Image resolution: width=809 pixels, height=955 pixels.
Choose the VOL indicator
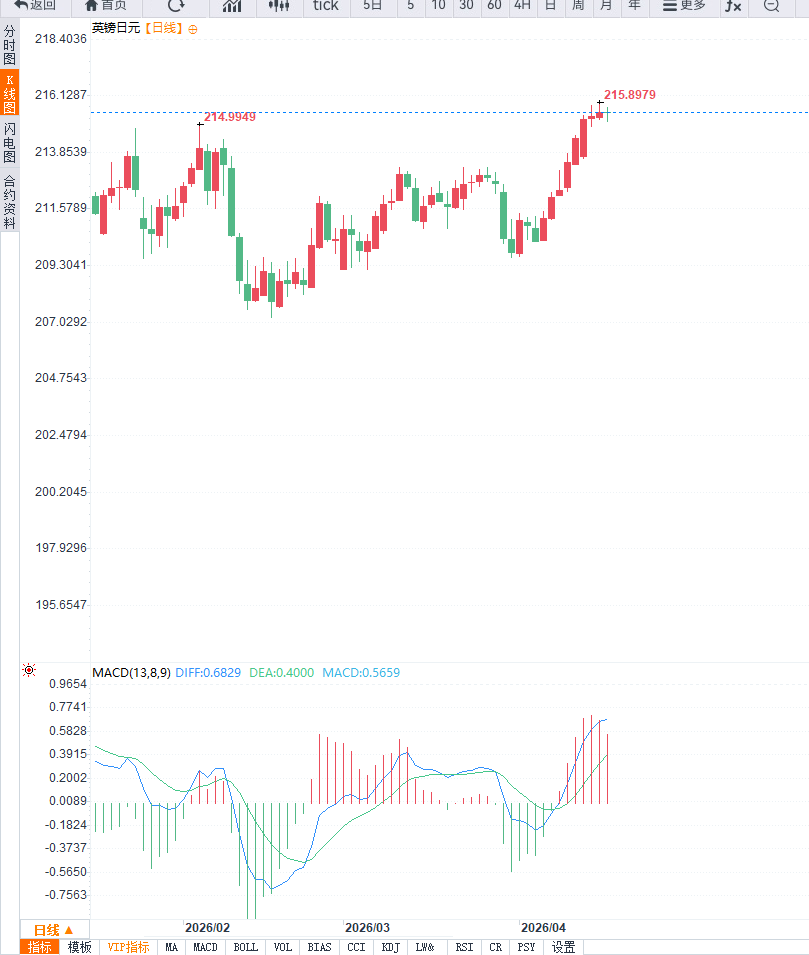[283, 947]
